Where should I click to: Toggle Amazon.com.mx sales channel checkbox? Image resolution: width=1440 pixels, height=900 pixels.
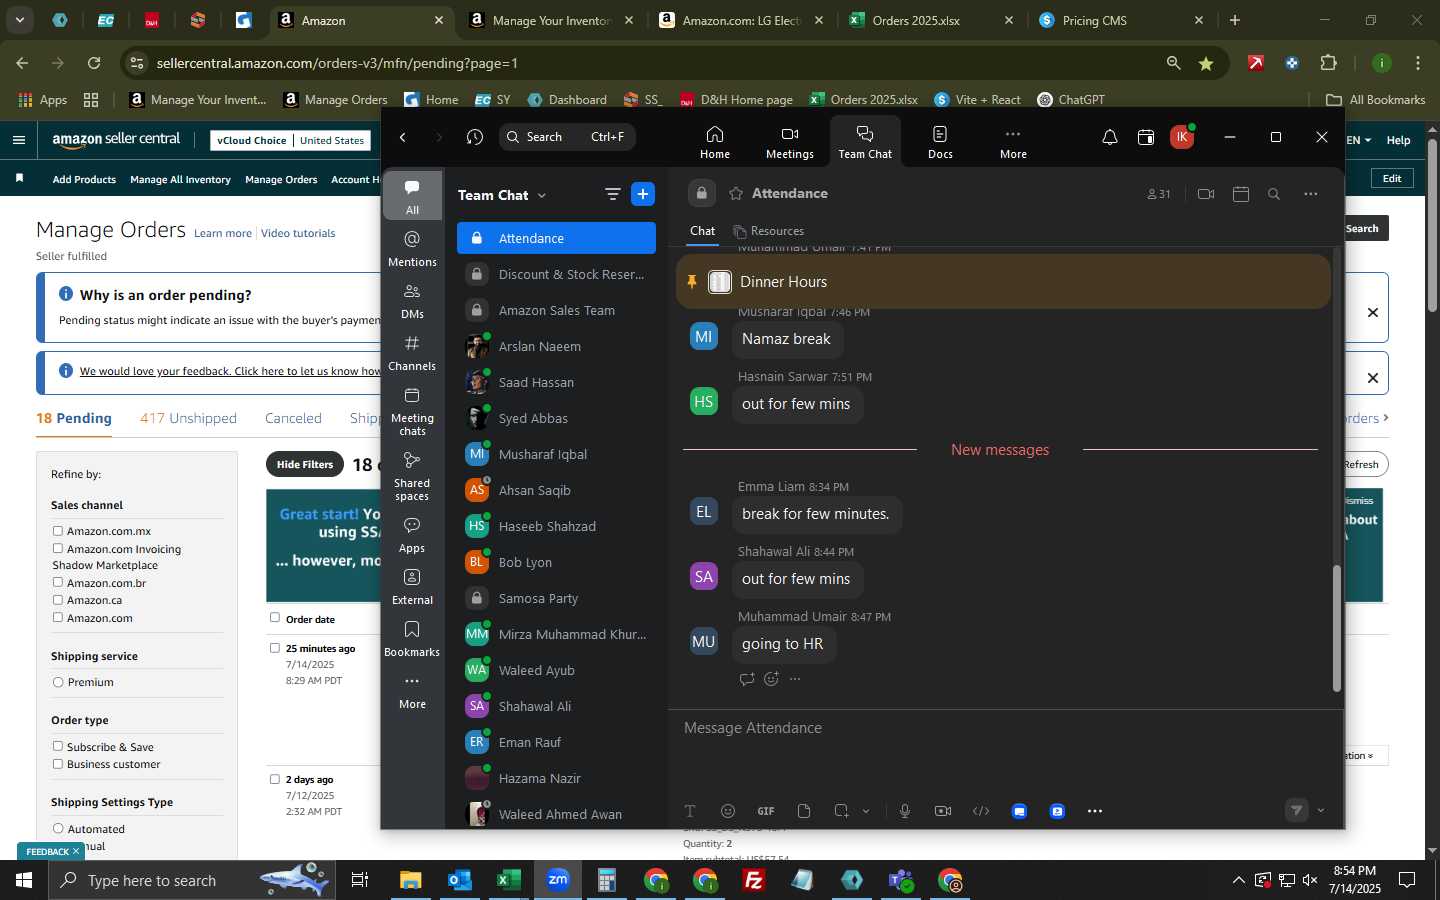(x=58, y=531)
